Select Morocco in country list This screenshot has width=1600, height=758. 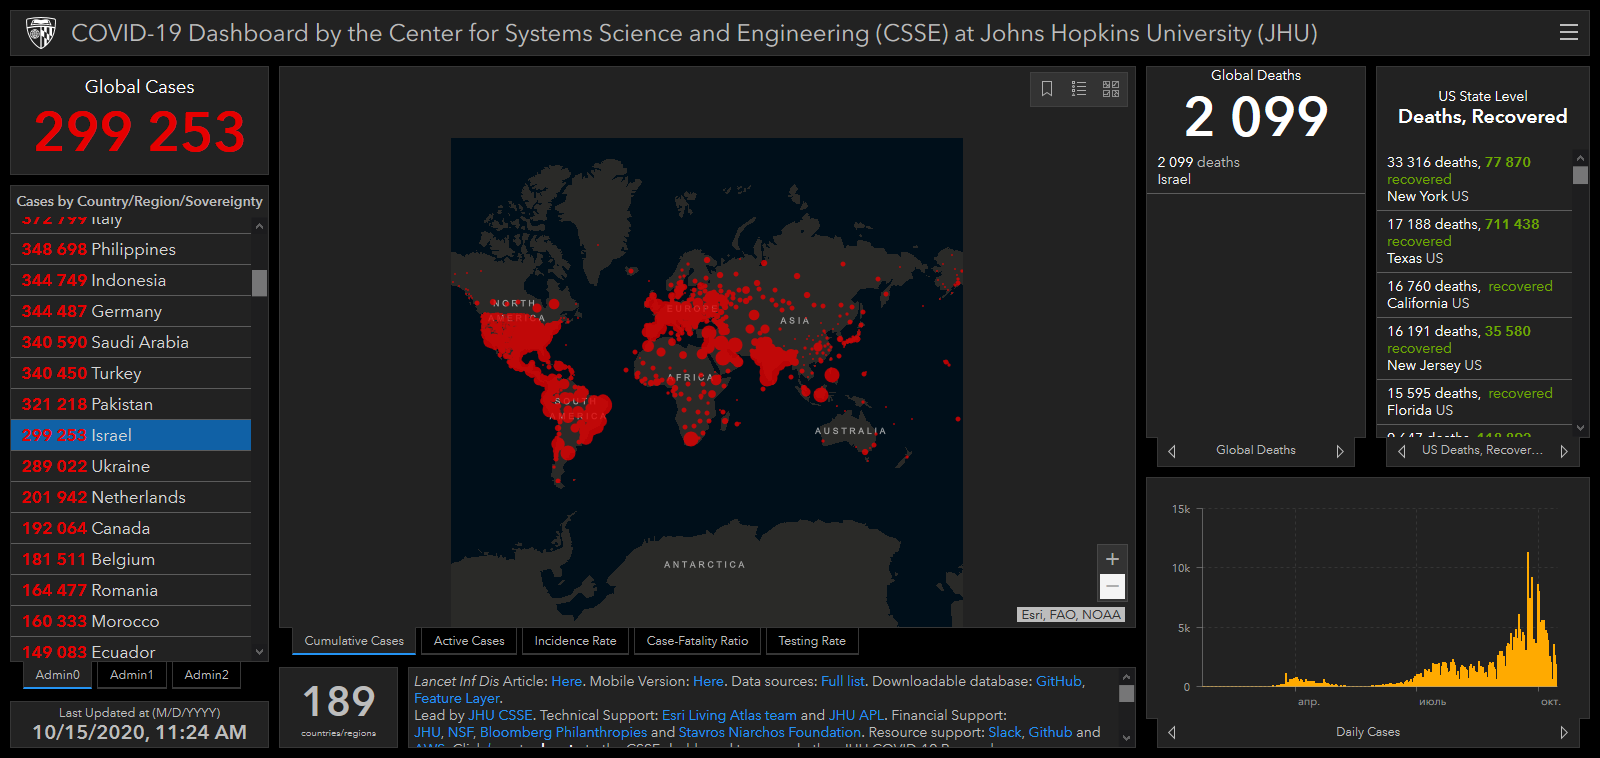tap(131, 621)
